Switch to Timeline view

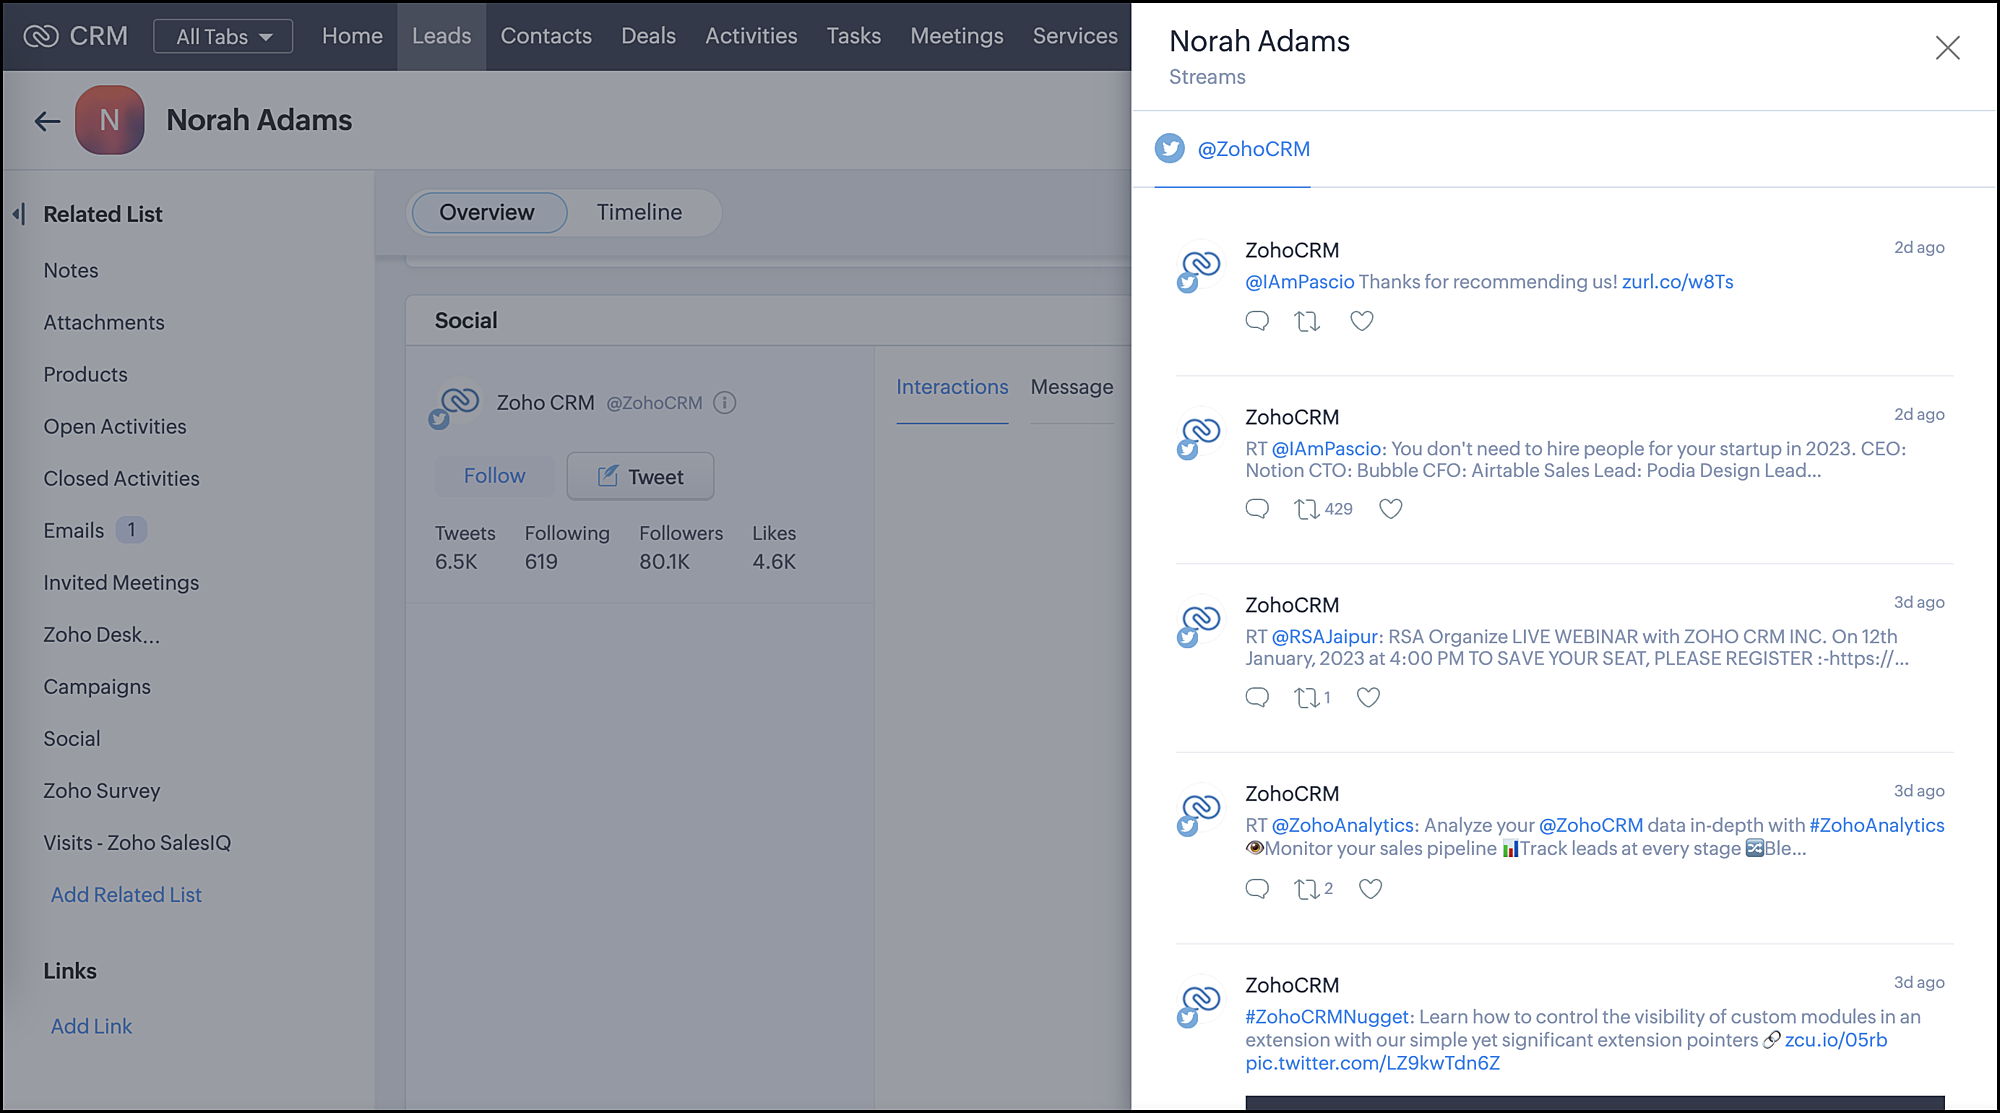click(x=639, y=213)
